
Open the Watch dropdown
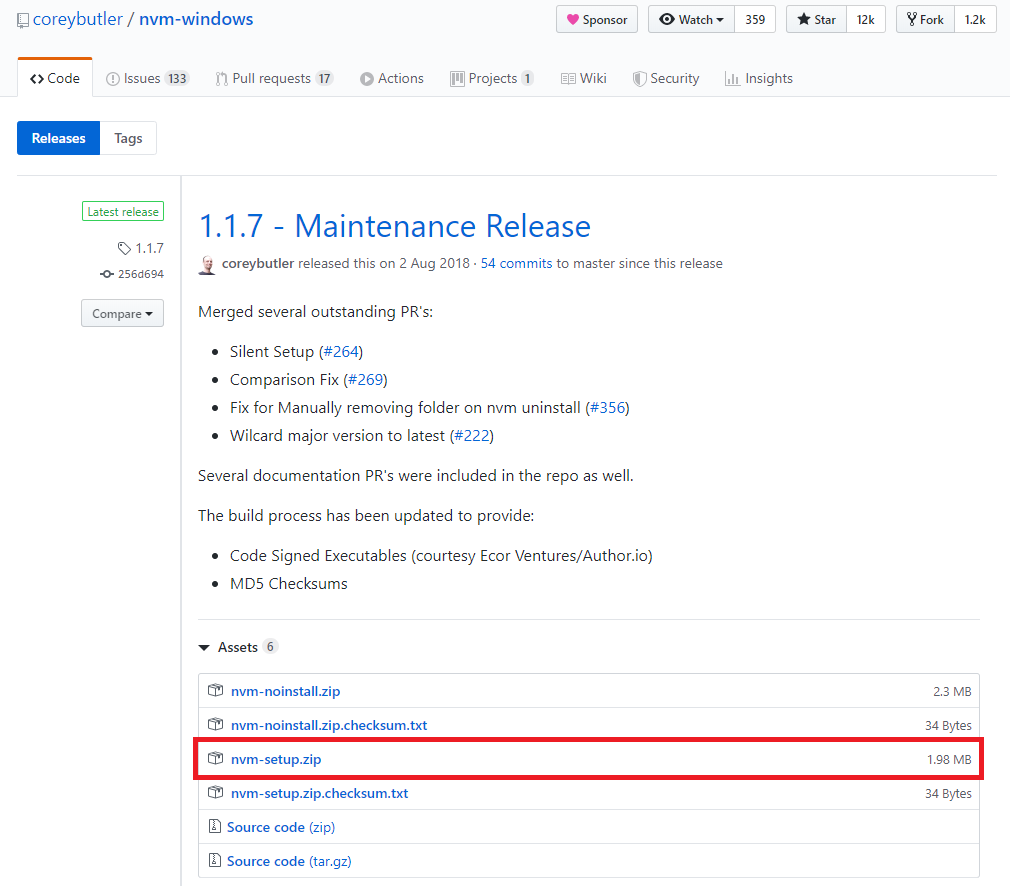[x=691, y=19]
